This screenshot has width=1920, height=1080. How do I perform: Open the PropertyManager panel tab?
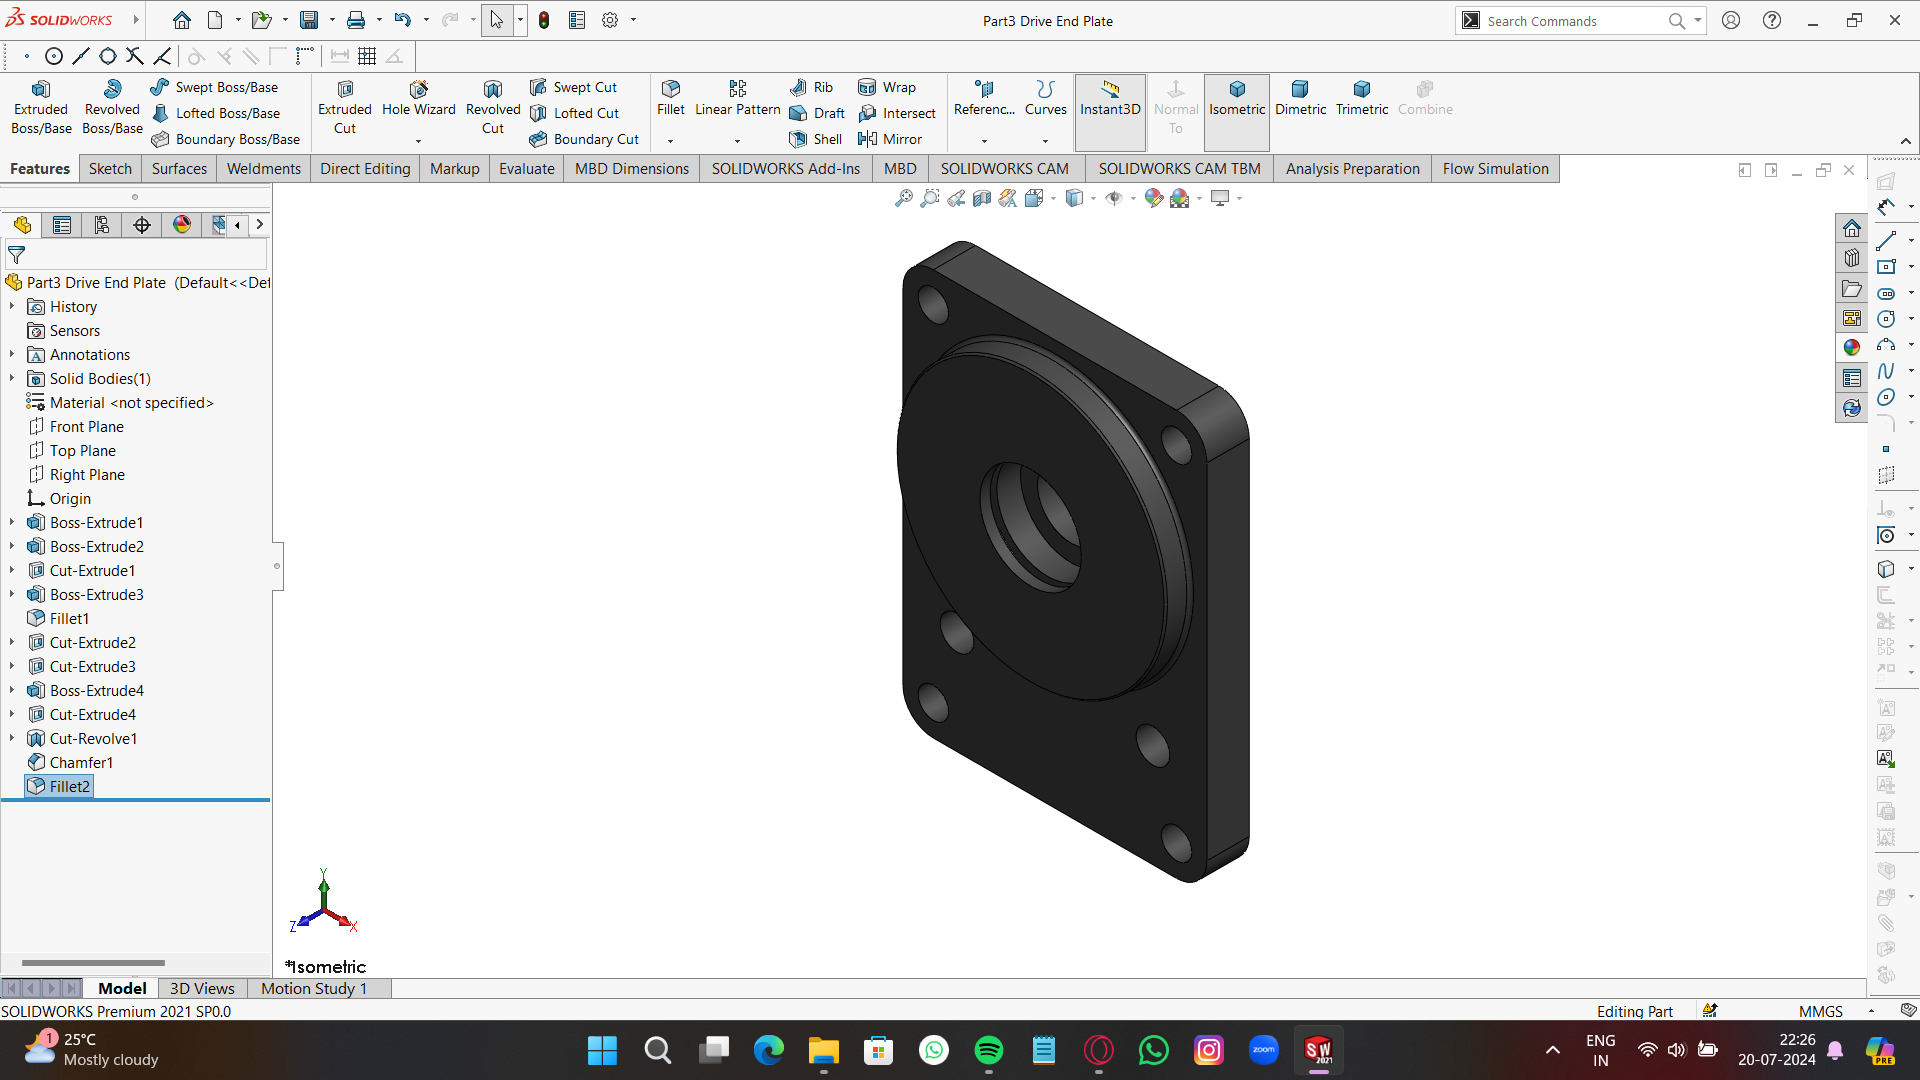(62, 225)
